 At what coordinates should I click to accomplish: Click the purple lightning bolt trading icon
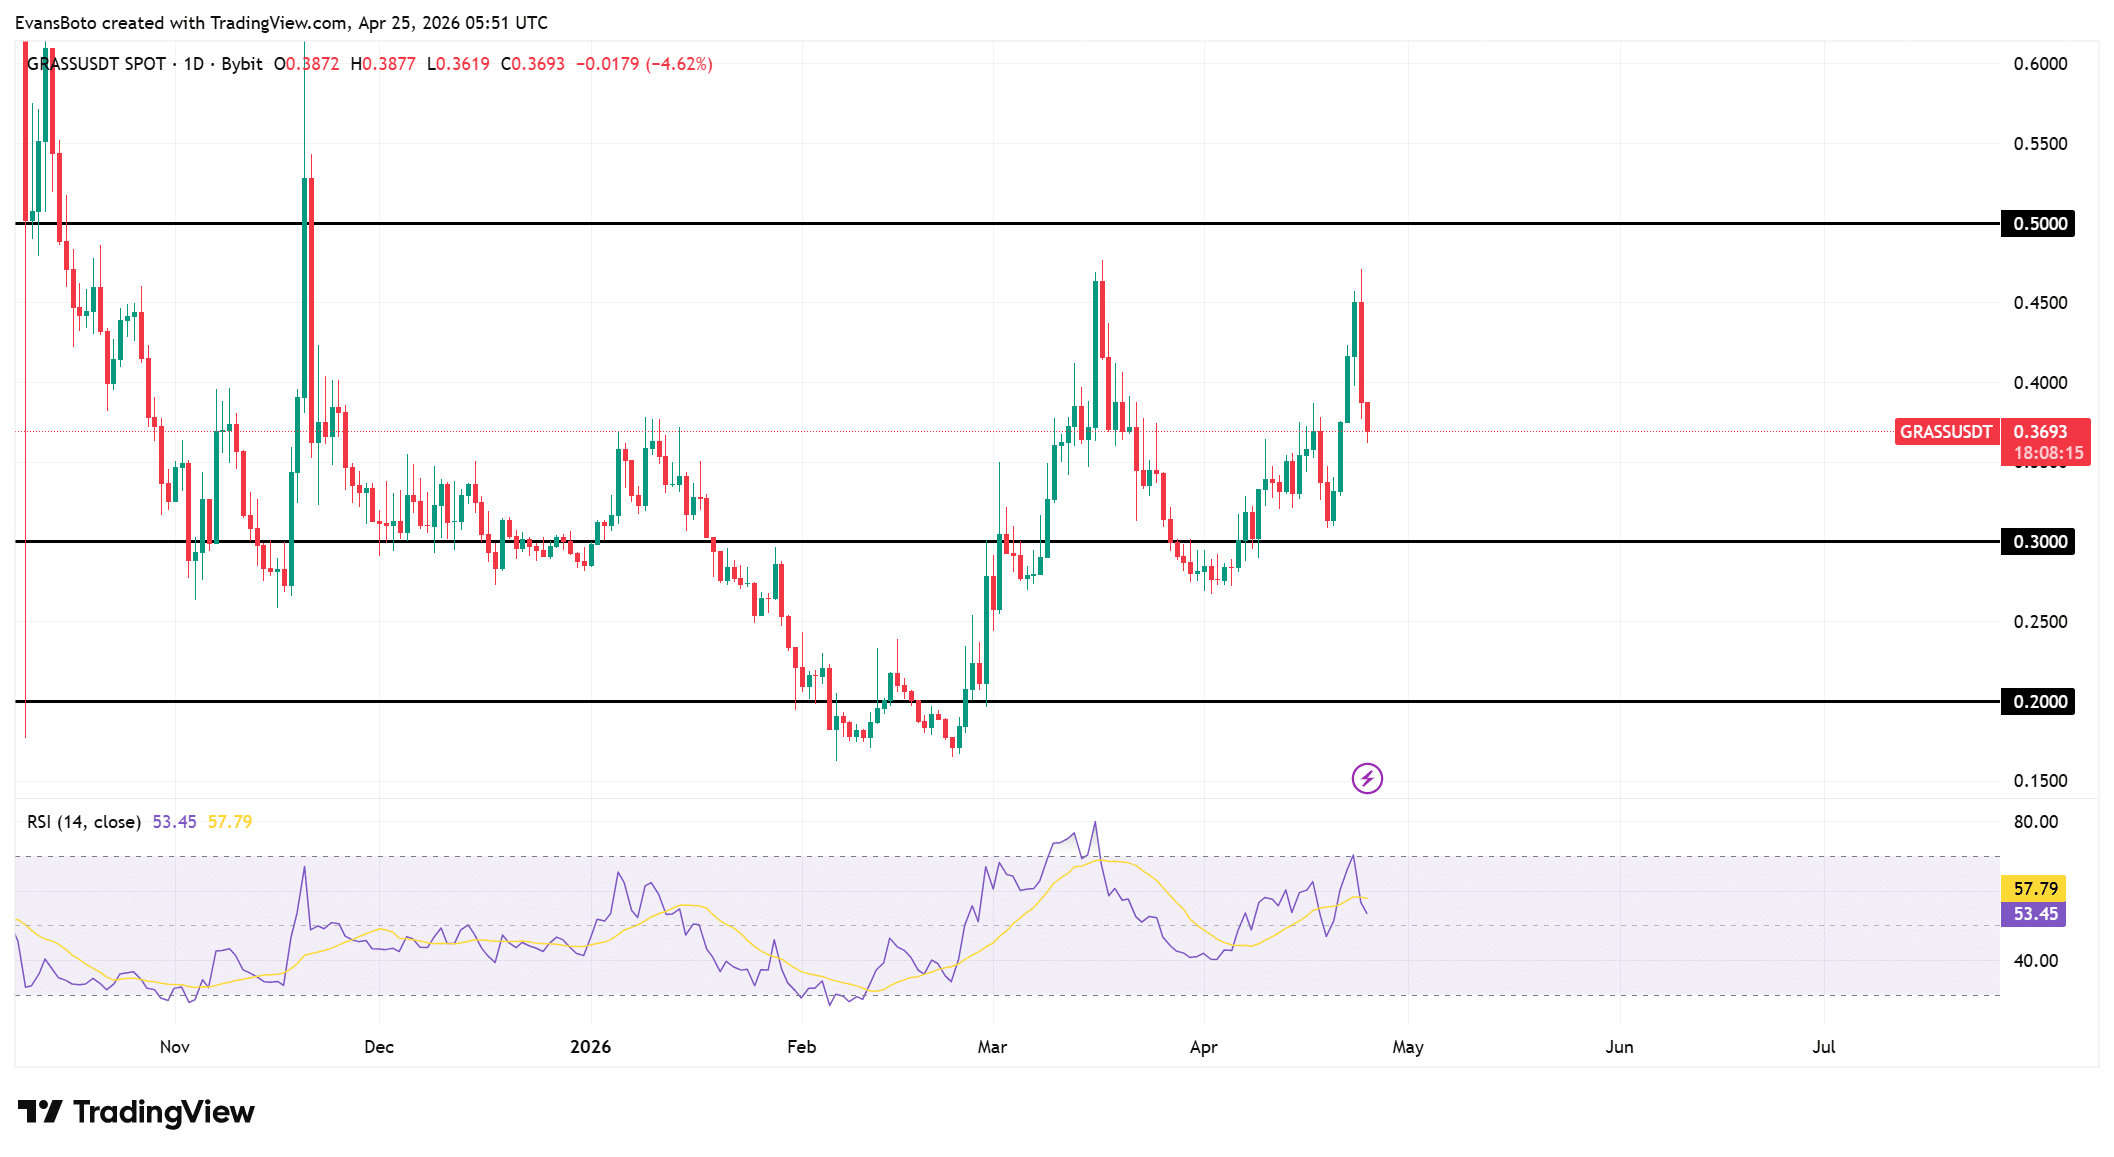1367,778
